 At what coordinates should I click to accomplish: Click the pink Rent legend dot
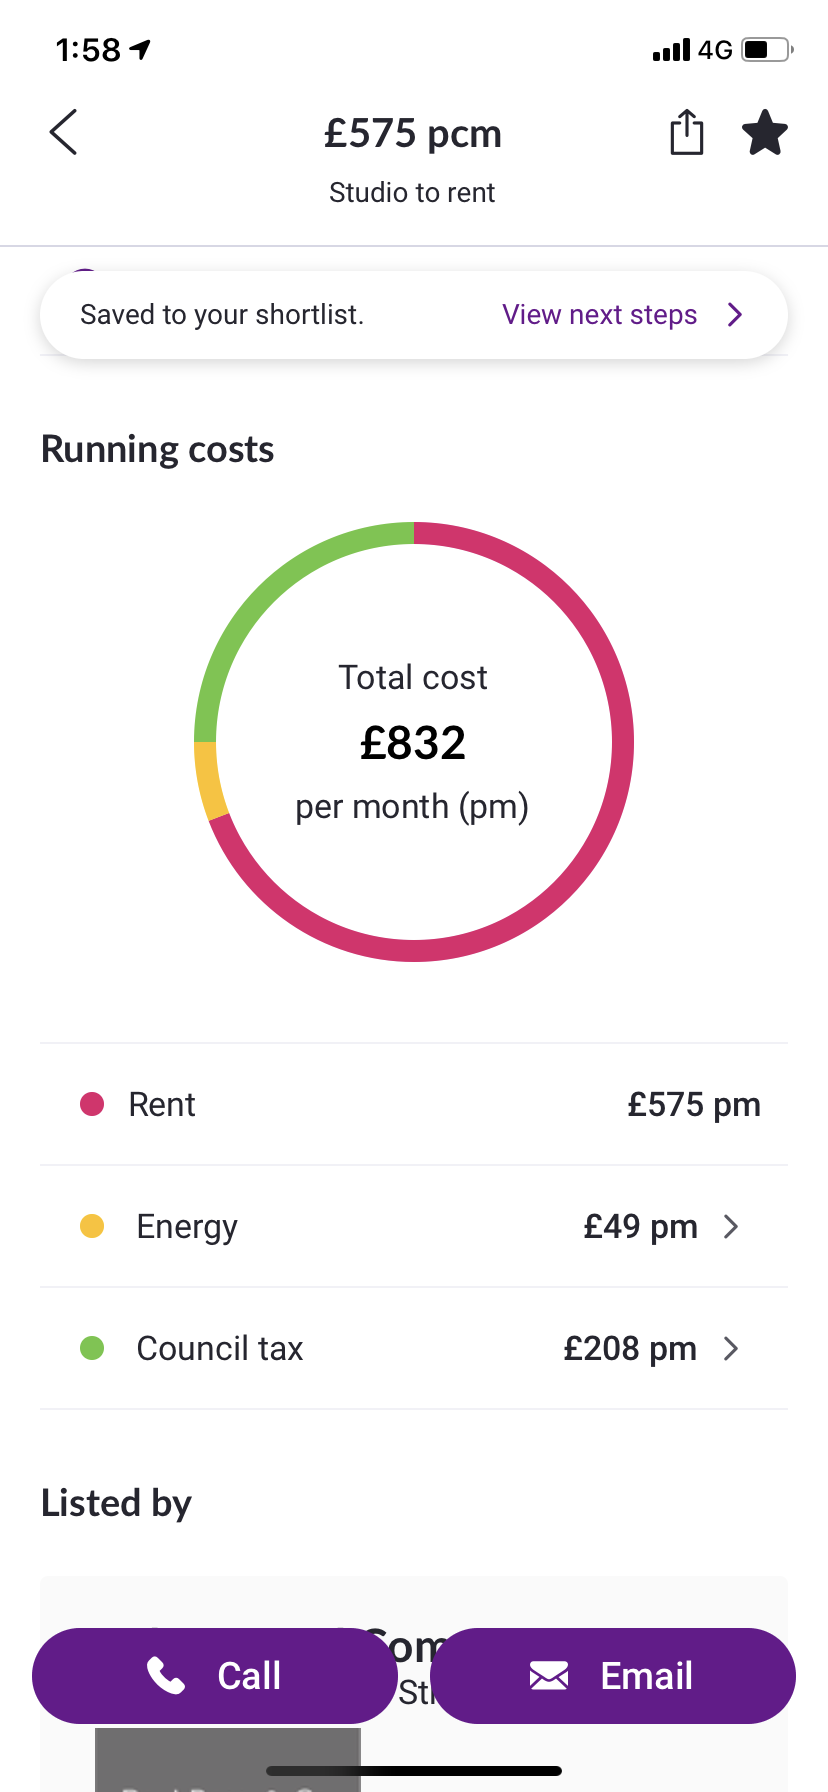click(92, 1104)
